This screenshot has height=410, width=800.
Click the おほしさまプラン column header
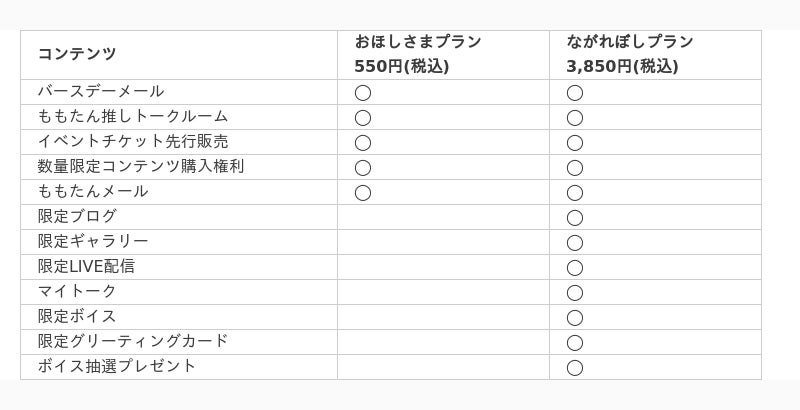click(418, 42)
